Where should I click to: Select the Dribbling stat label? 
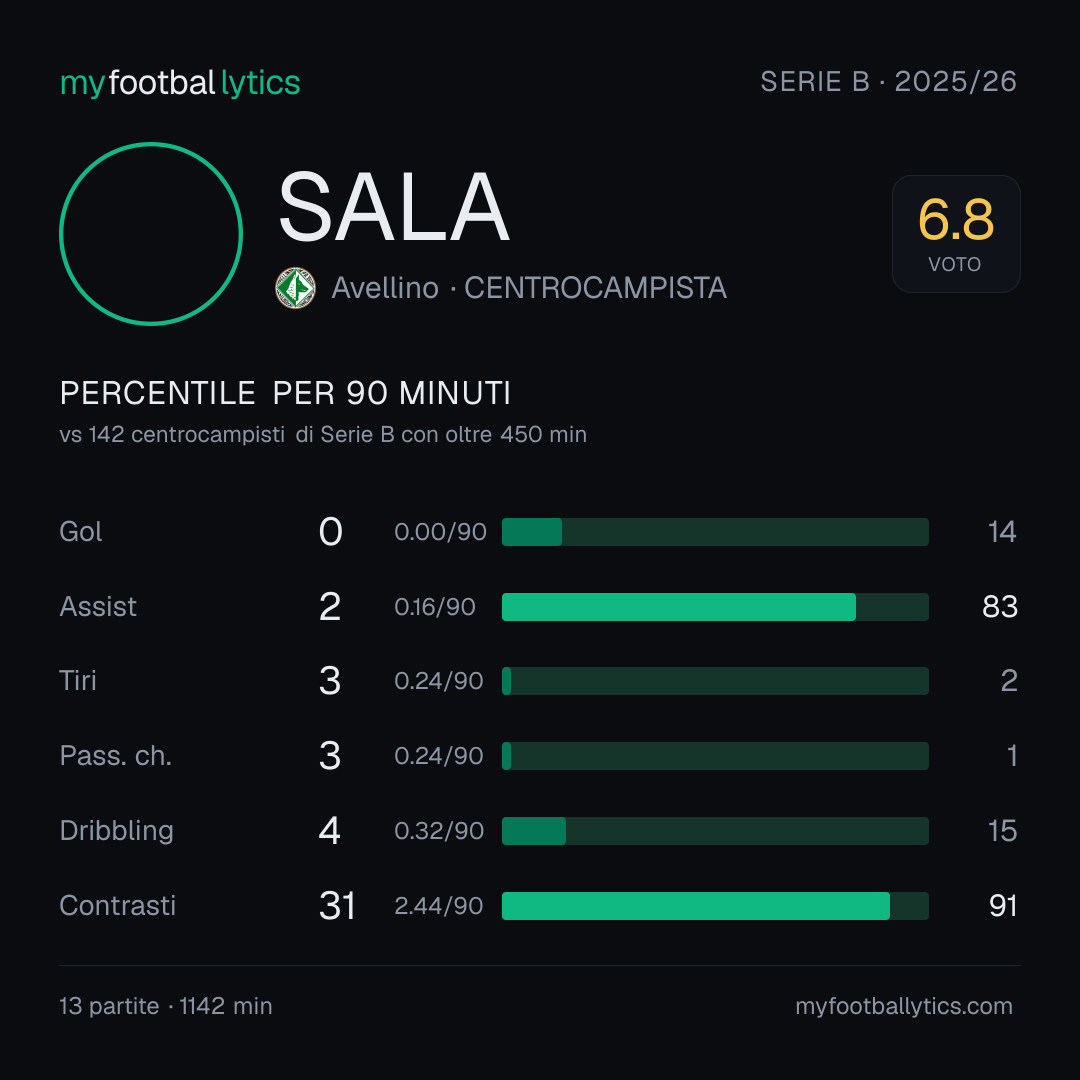(116, 831)
